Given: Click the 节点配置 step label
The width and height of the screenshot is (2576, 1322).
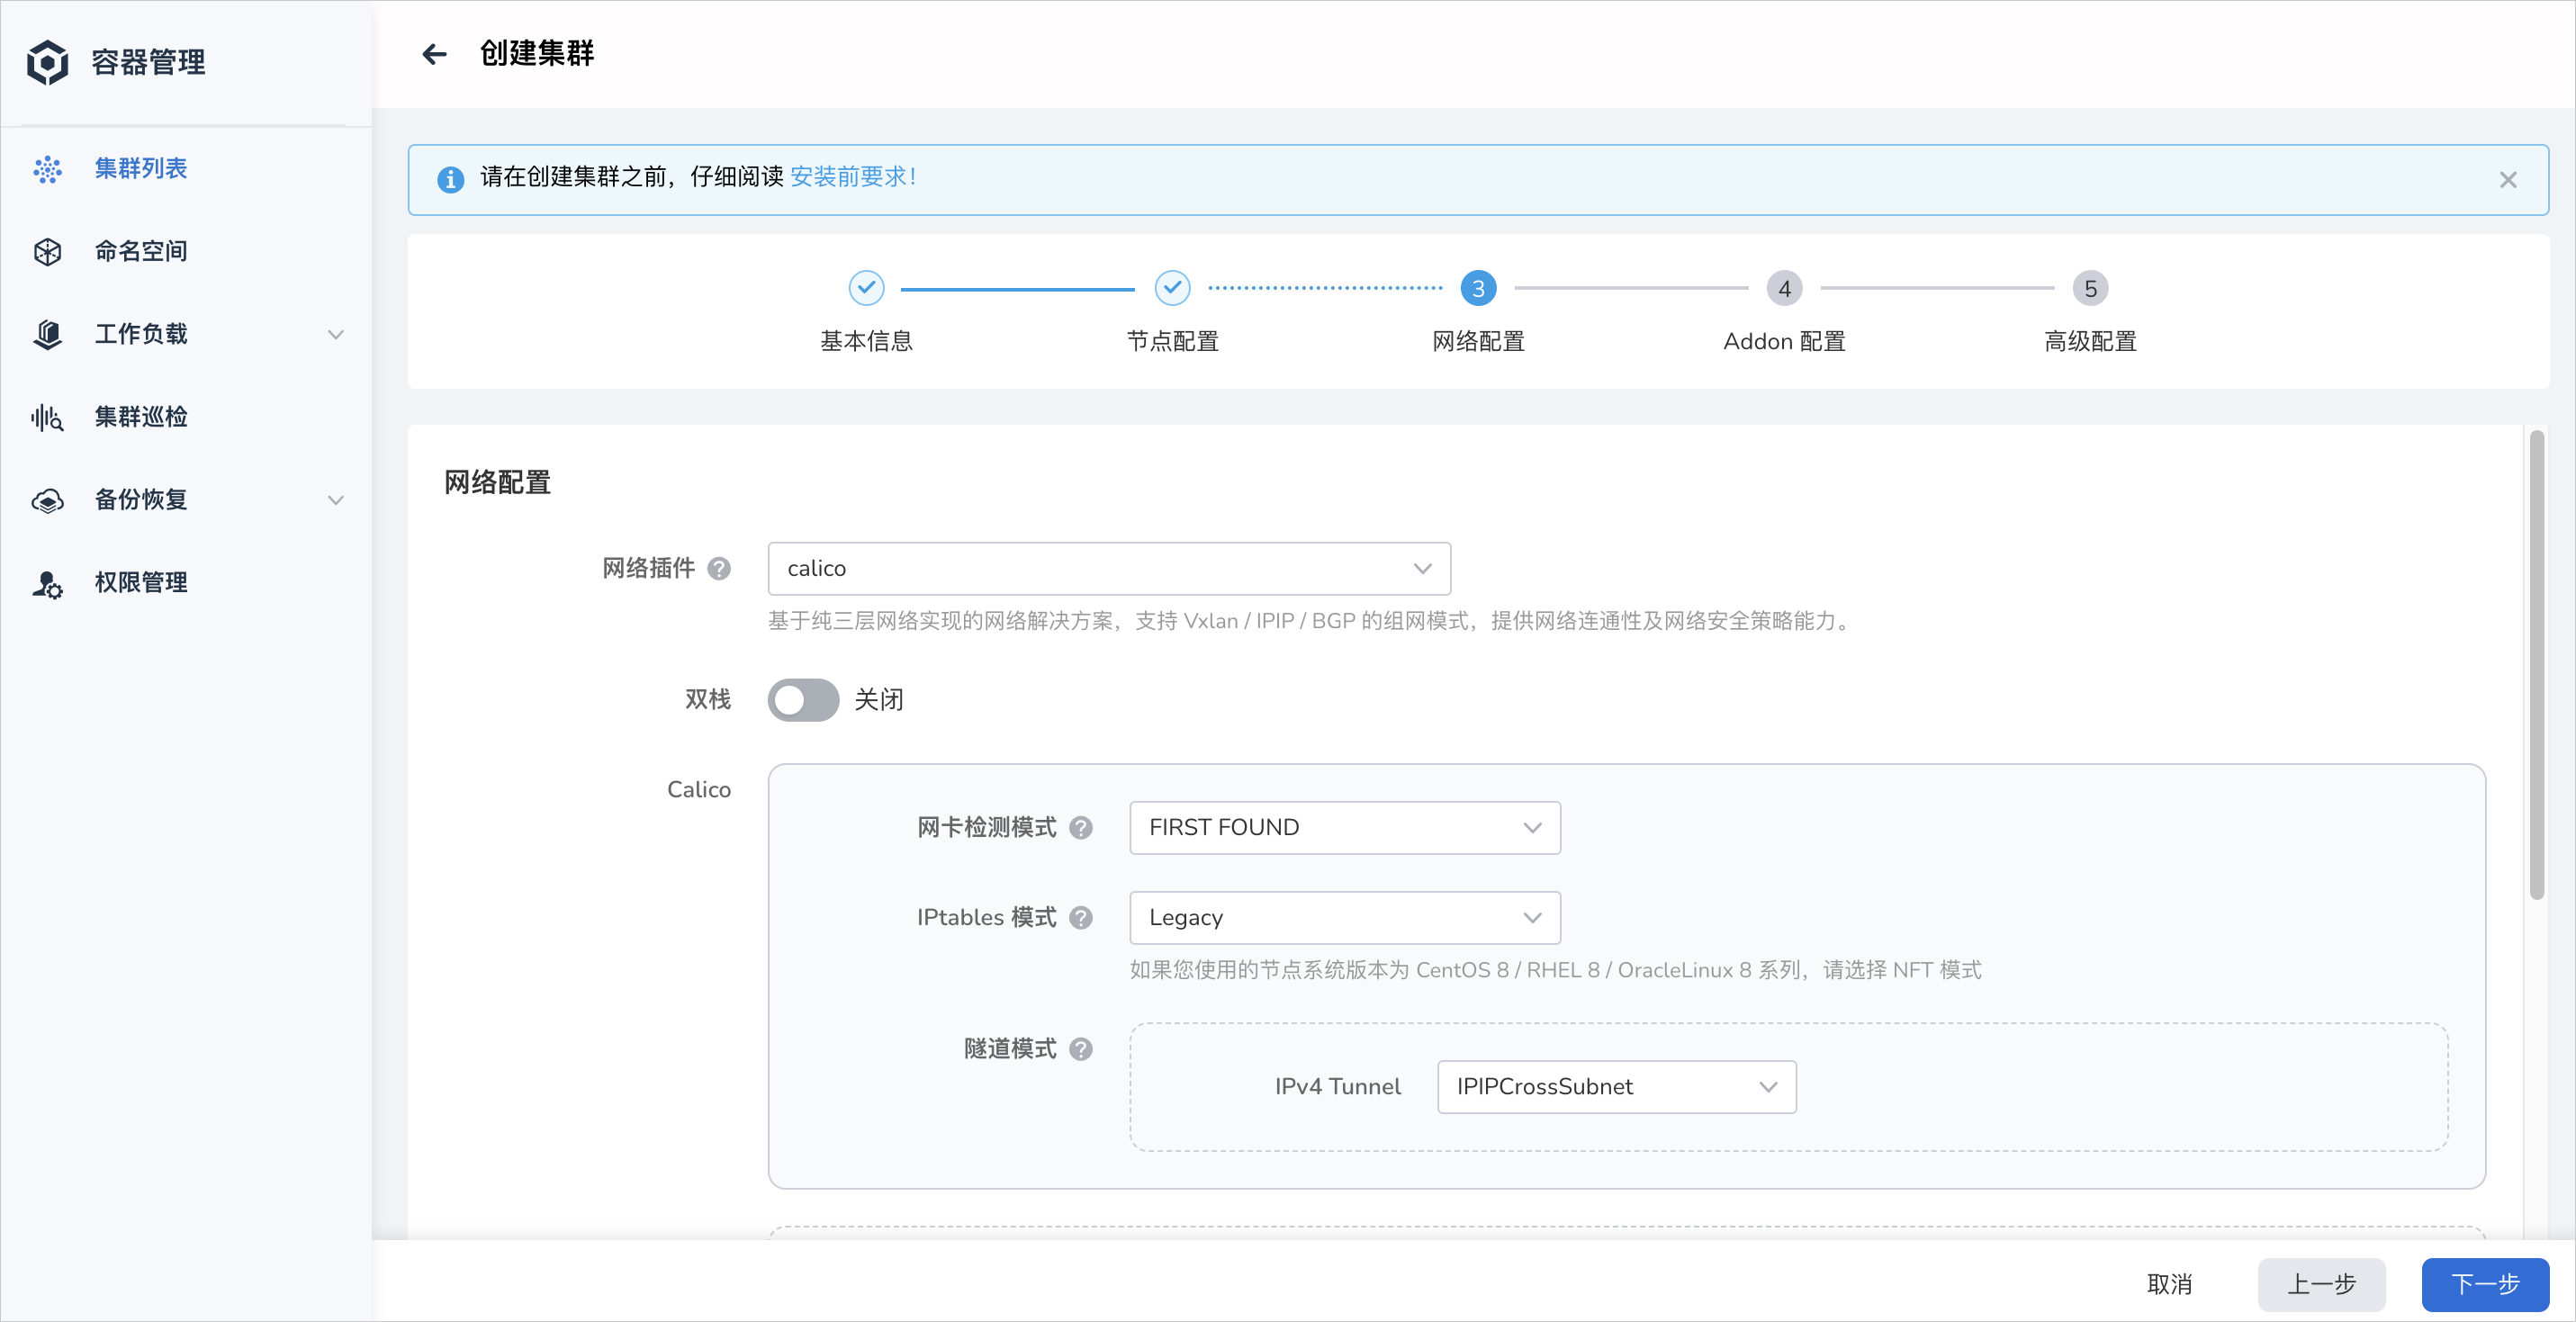Looking at the screenshot, I should 1172,342.
